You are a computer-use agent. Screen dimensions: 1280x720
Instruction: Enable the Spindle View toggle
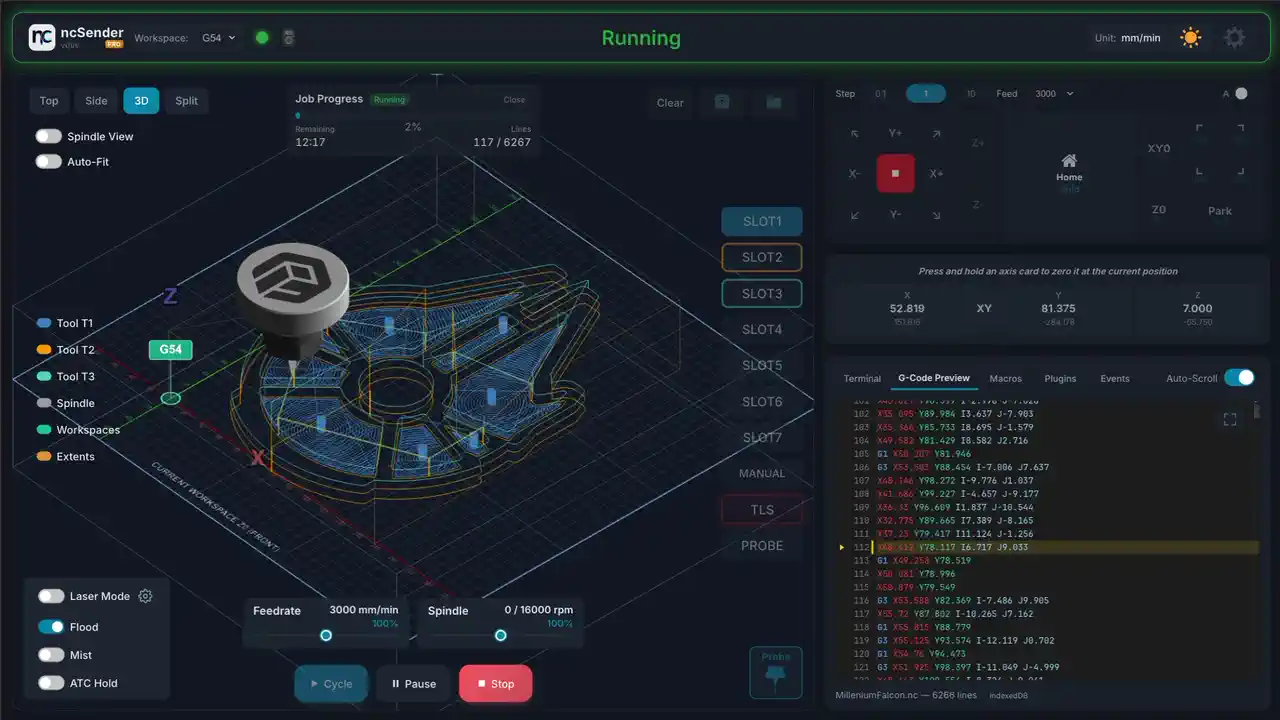coord(48,136)
